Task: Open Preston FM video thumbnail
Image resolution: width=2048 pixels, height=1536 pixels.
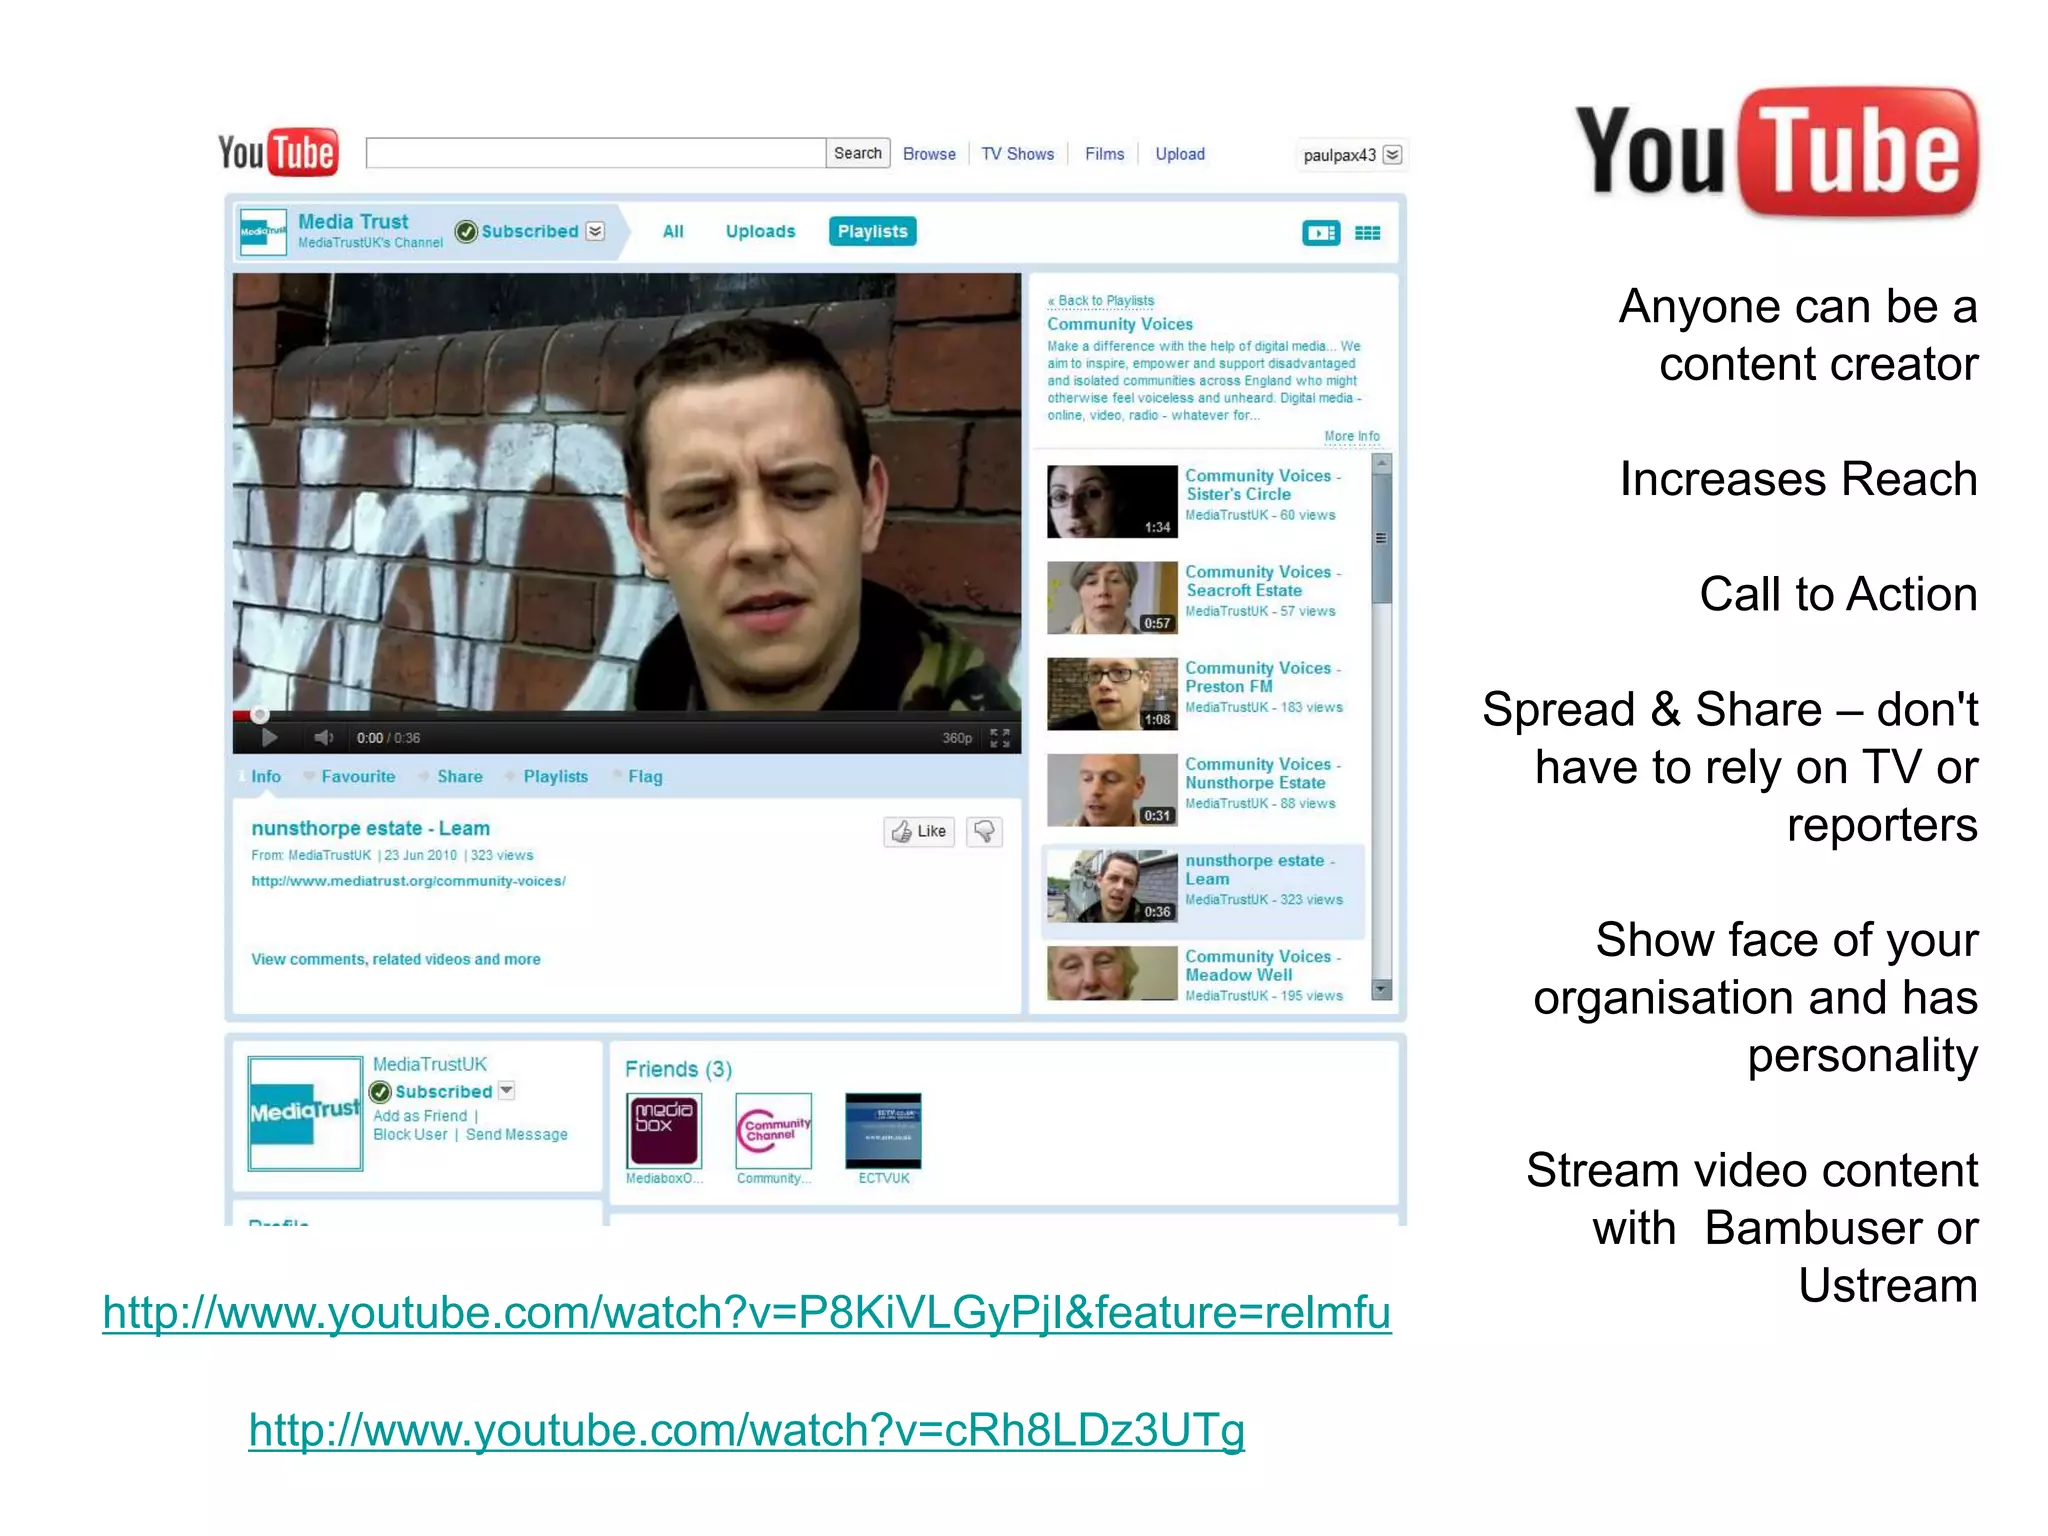Action: point(1112,693)
